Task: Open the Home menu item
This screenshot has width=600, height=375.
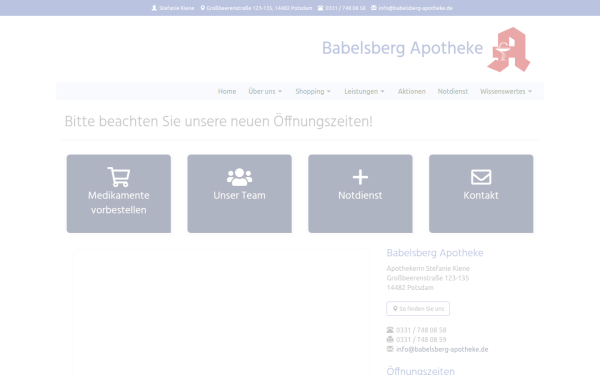Action: click(x=227, y=91)
